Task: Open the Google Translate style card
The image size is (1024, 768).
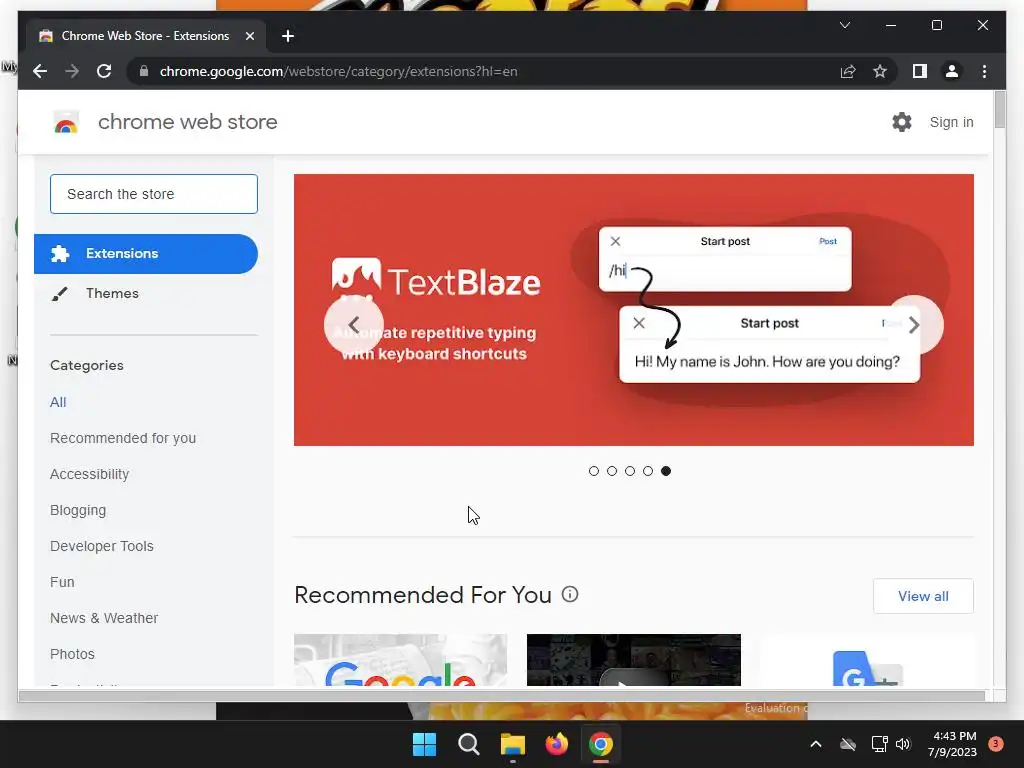Action: pyautogui.click(x=867, y=660)
